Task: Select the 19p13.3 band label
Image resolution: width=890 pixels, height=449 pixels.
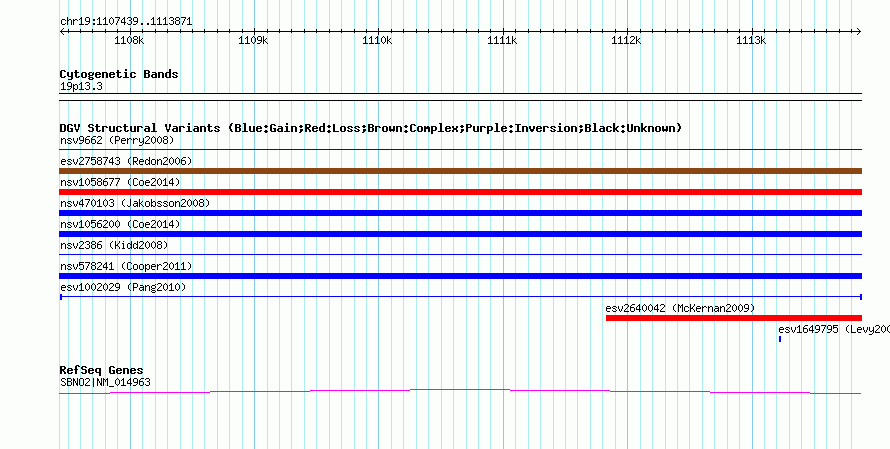Action: [81, 86]
